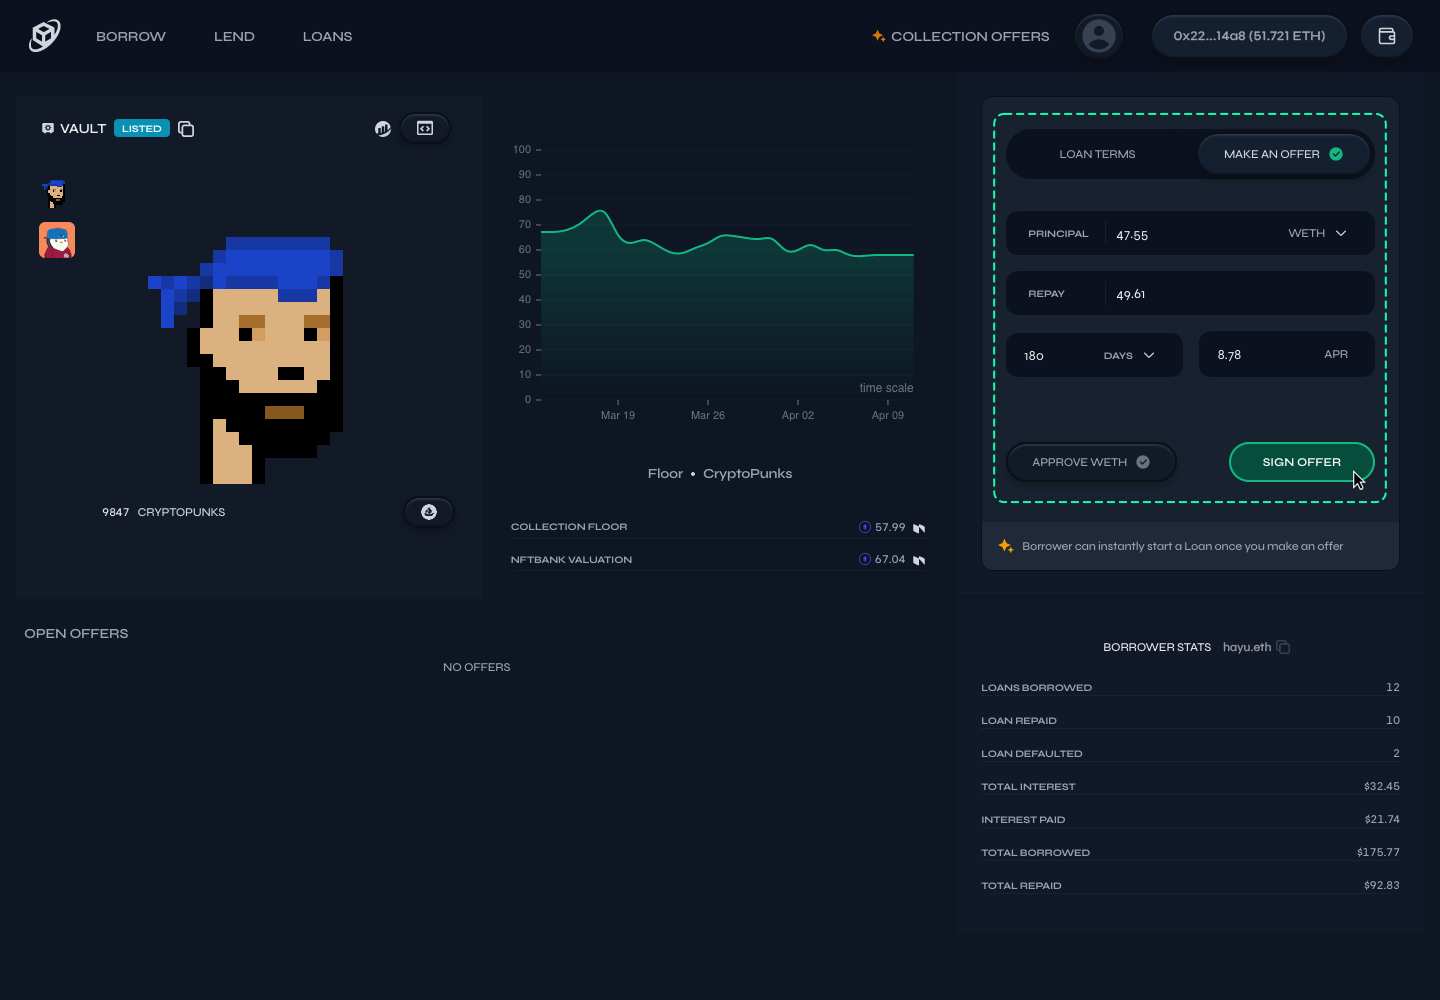Click ETH icon beside 67.04

tap(865, 559)
